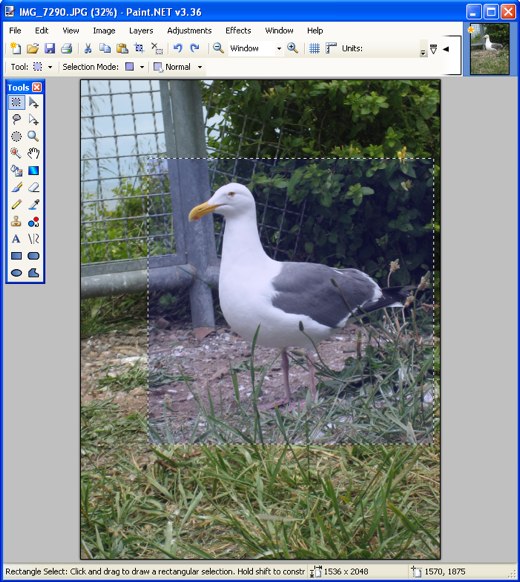Click the Zoom In magnifier button
This screenshot has width=520, height=582.
click(x=292, y=48)
